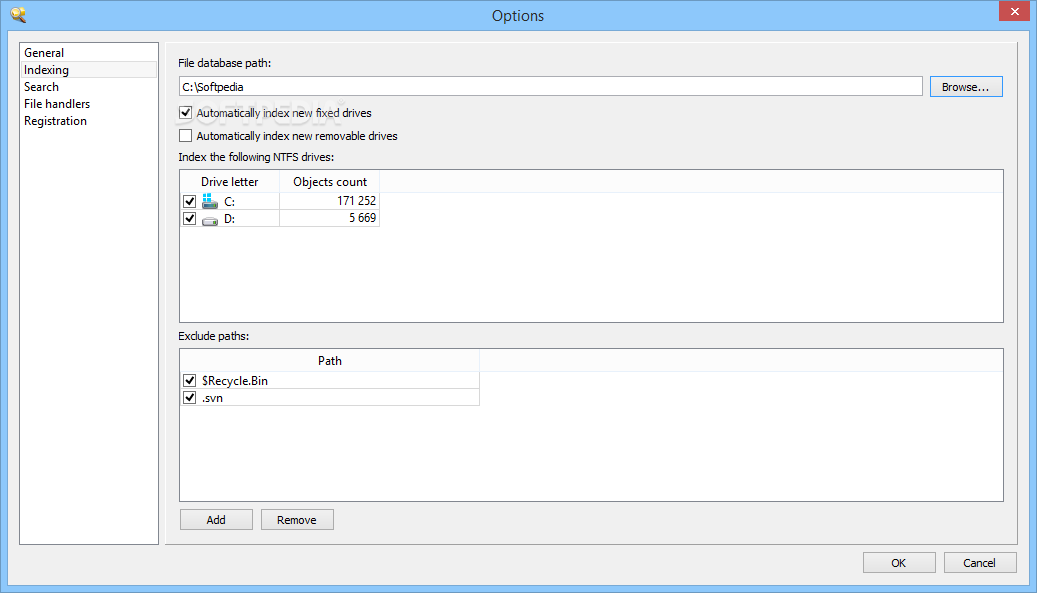
Task: Click the Cancel button
Action: (x=979, y=563)
